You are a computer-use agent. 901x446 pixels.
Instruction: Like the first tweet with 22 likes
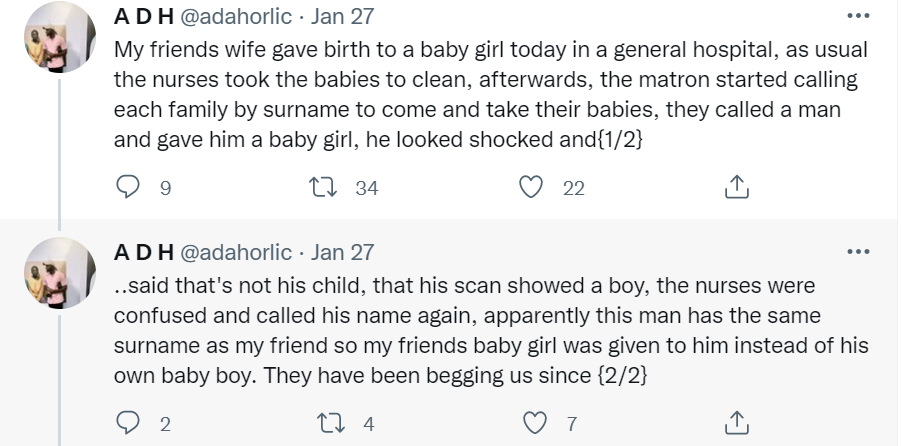point(533,187)
